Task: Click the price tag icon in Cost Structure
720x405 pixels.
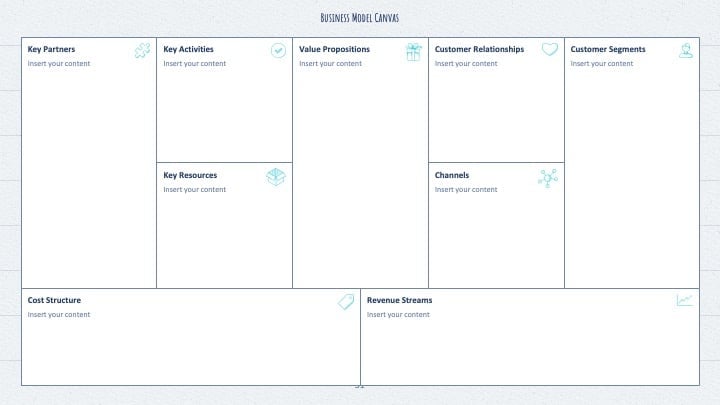Action: coord(346,302)
